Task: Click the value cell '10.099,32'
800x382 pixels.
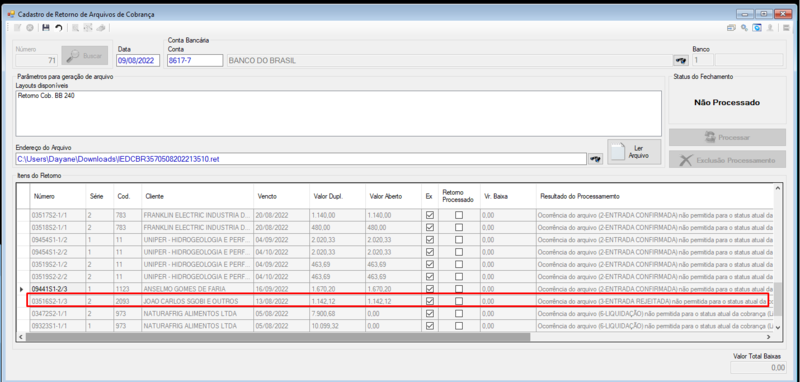Action: 337,326
